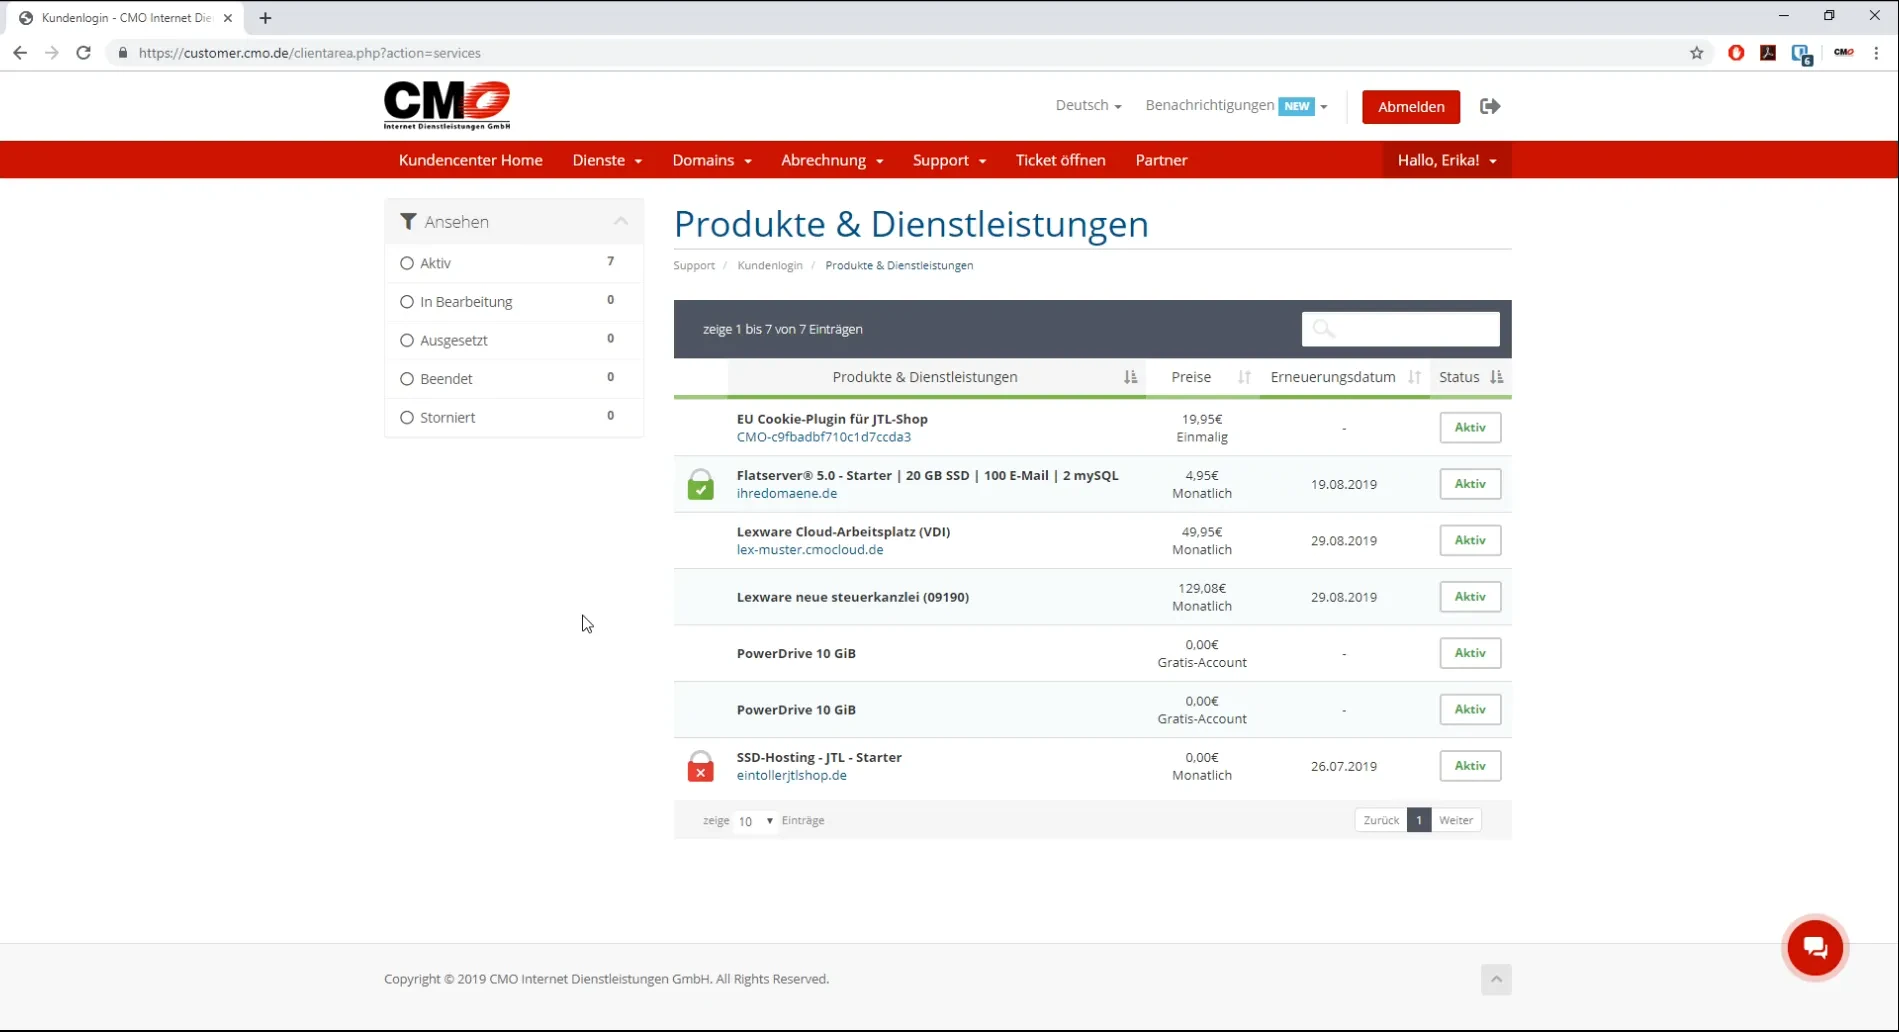Click the CMO extension icon in the browser toolbar
This screenshot has width=1899, height=1032.
tap(1844, 53)
